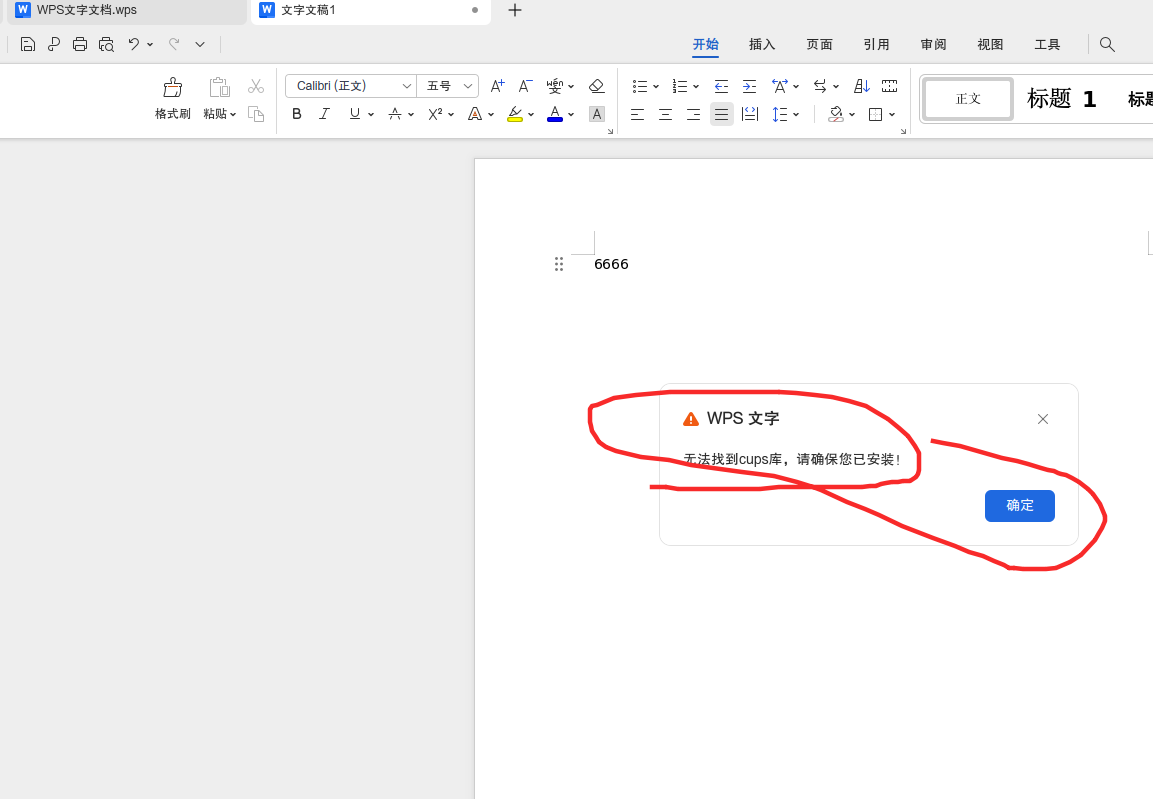
Task: Increase paragraph indent
Action: [749, 86]
